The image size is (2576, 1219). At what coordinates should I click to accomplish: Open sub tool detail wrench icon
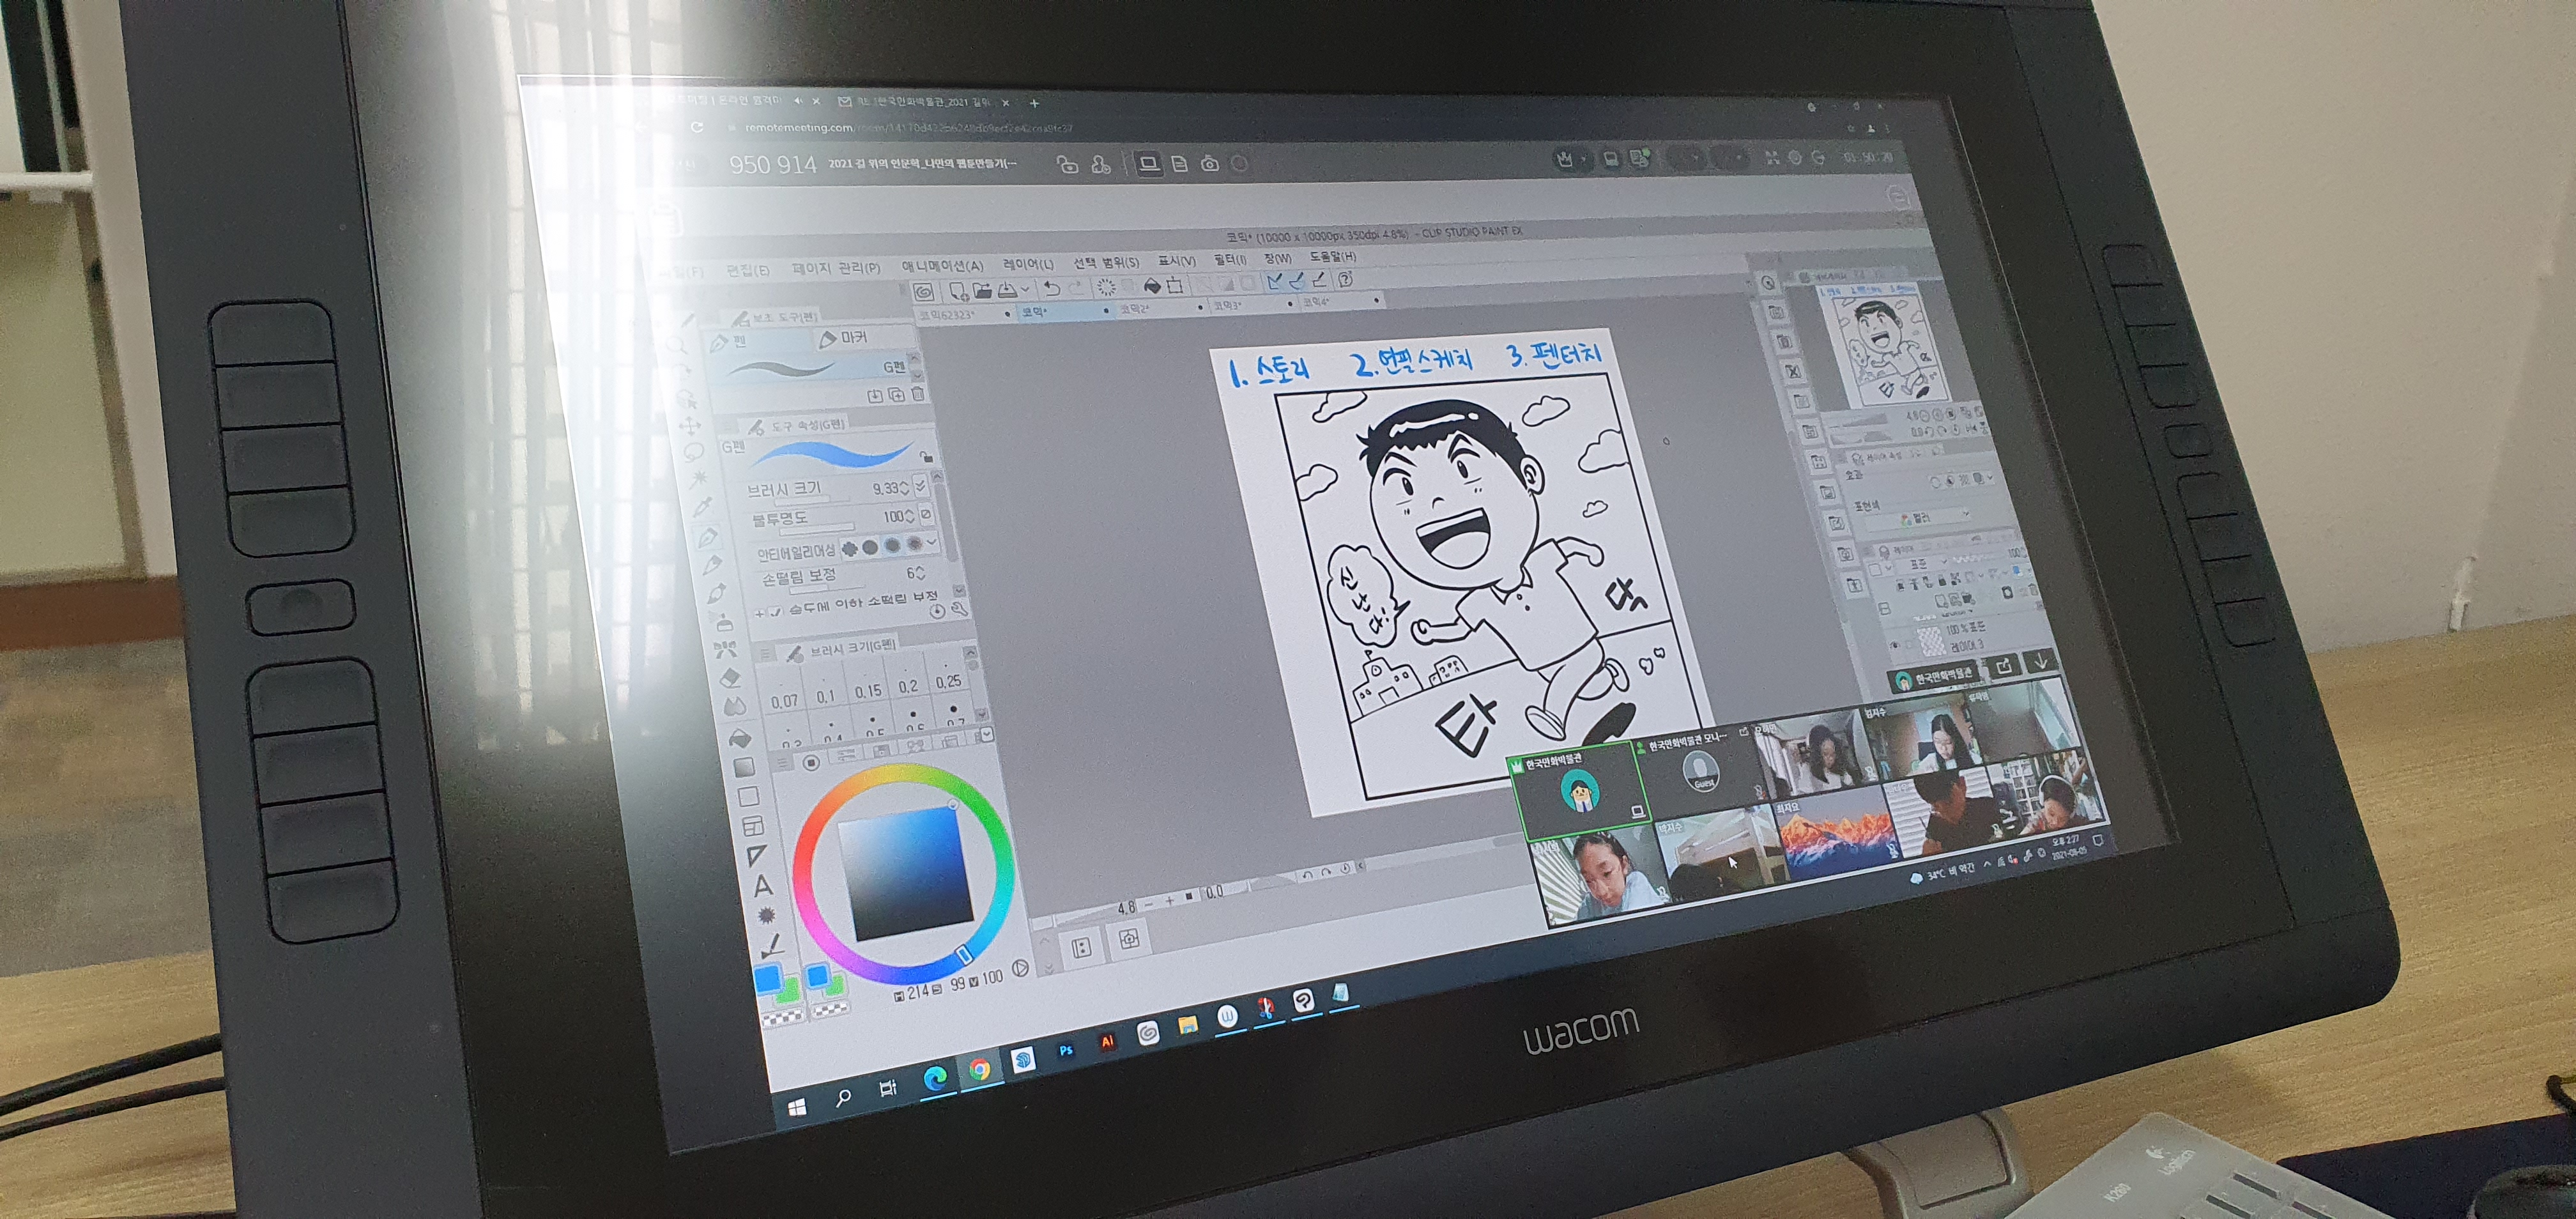coord(959,609)
